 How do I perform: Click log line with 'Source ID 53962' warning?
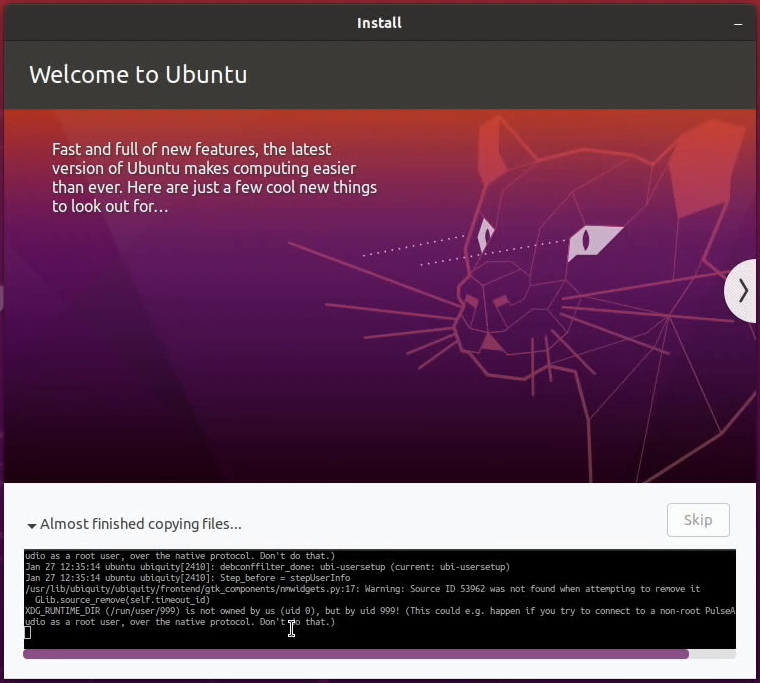[363, 589]
